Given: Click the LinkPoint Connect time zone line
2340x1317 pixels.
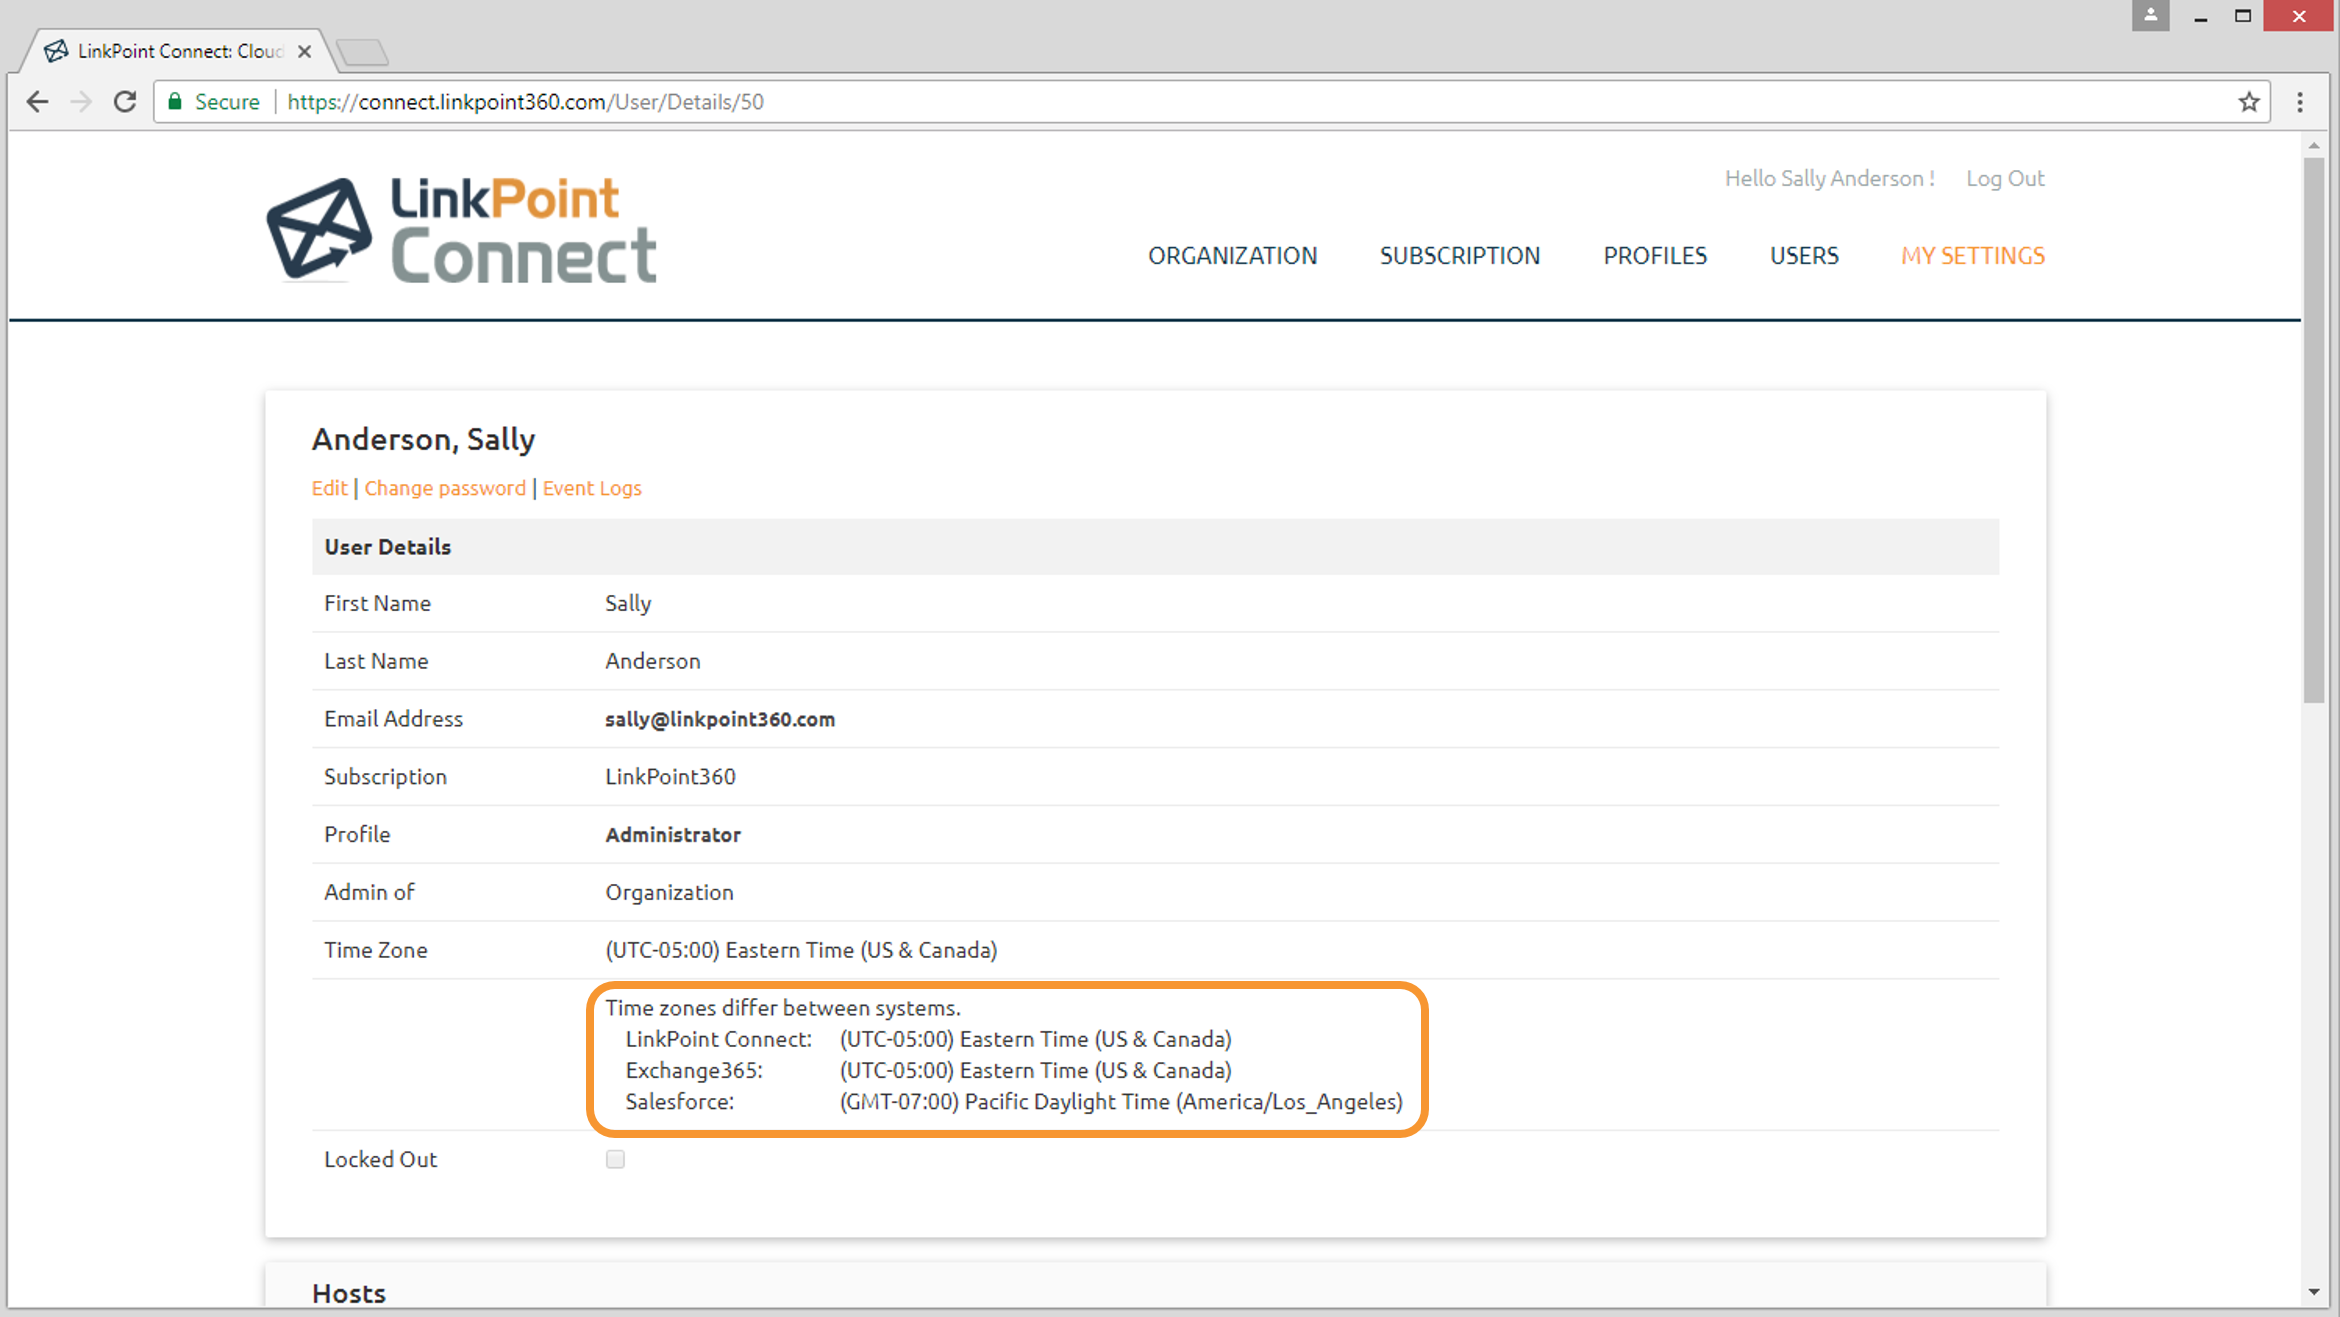Looking at the screenshot, I should coord(928,1039).
